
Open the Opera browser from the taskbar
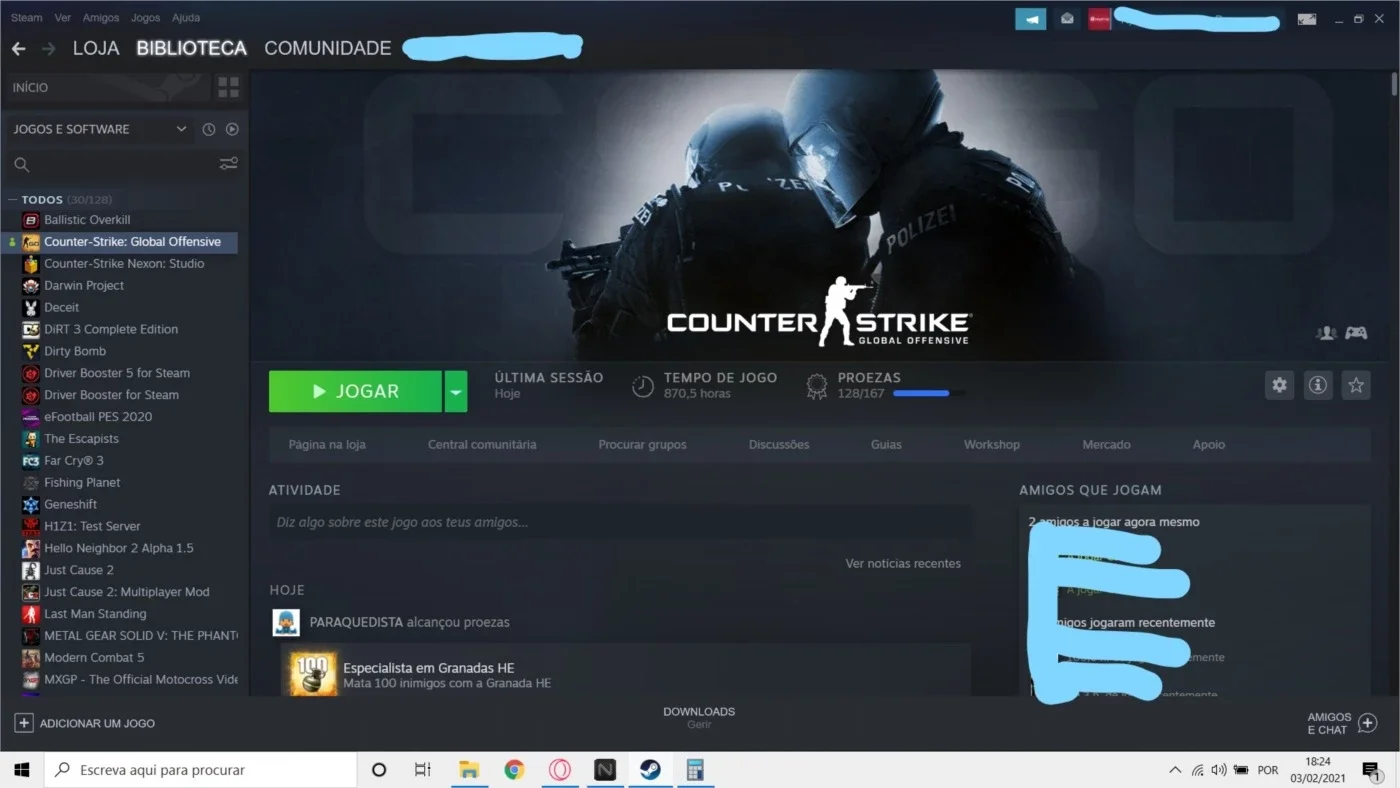560,770
